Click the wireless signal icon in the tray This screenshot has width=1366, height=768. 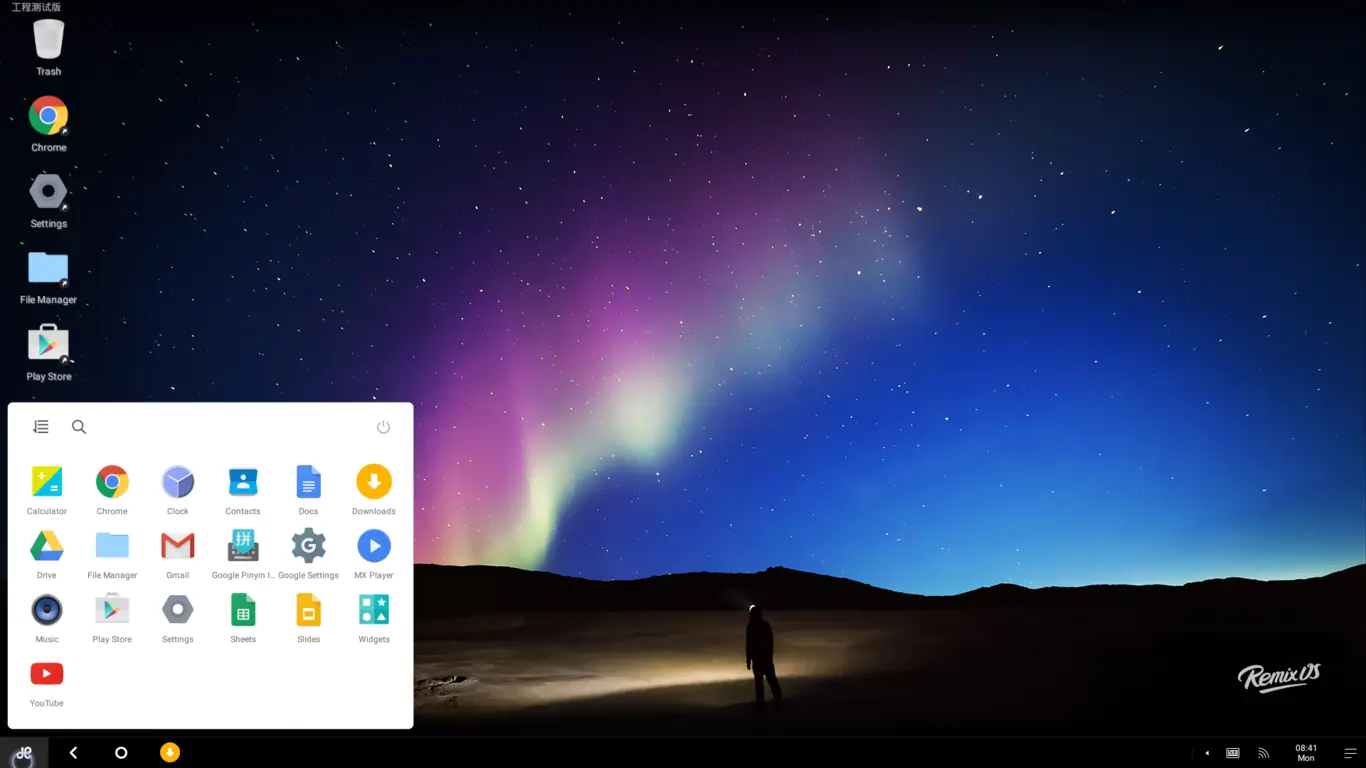[1263, 753]
